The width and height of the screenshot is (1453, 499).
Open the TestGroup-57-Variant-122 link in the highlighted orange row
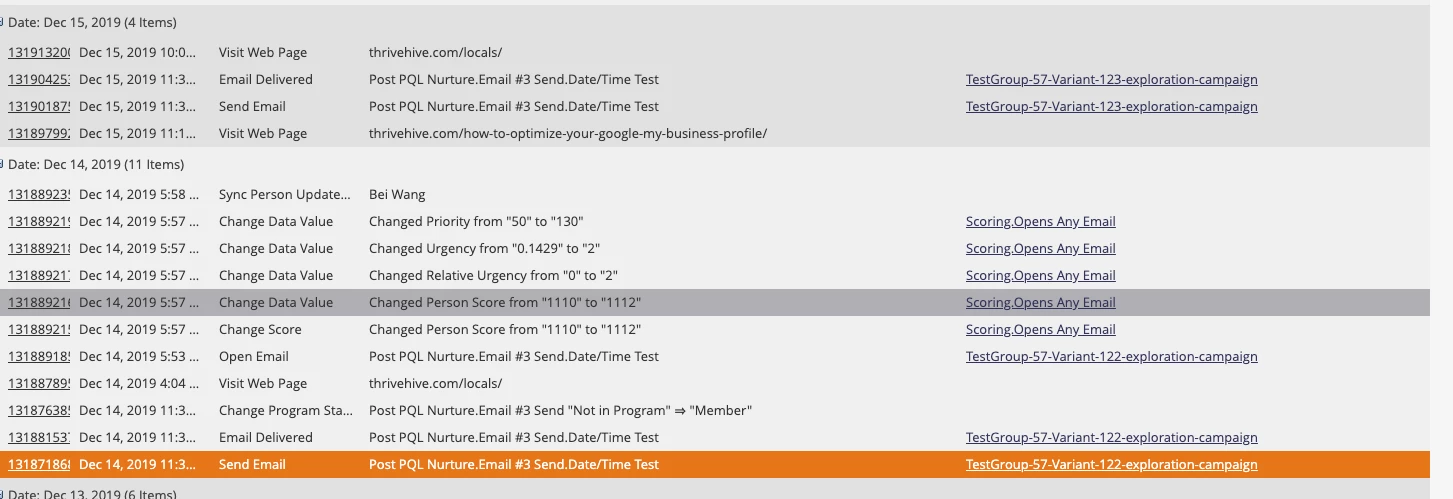[x=1111, y=465]
